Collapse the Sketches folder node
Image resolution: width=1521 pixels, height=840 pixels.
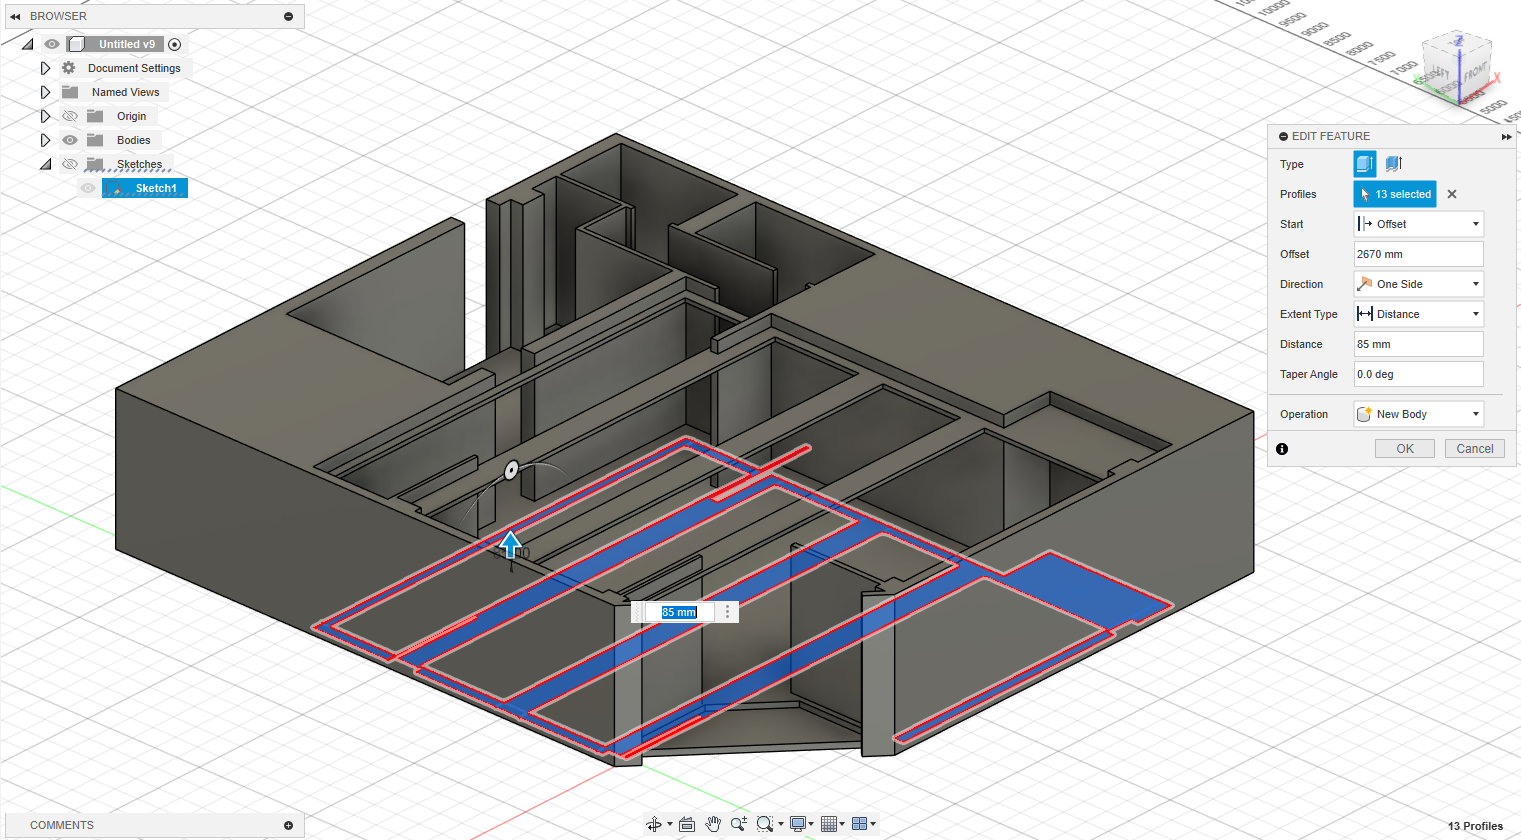click(46, 164)
